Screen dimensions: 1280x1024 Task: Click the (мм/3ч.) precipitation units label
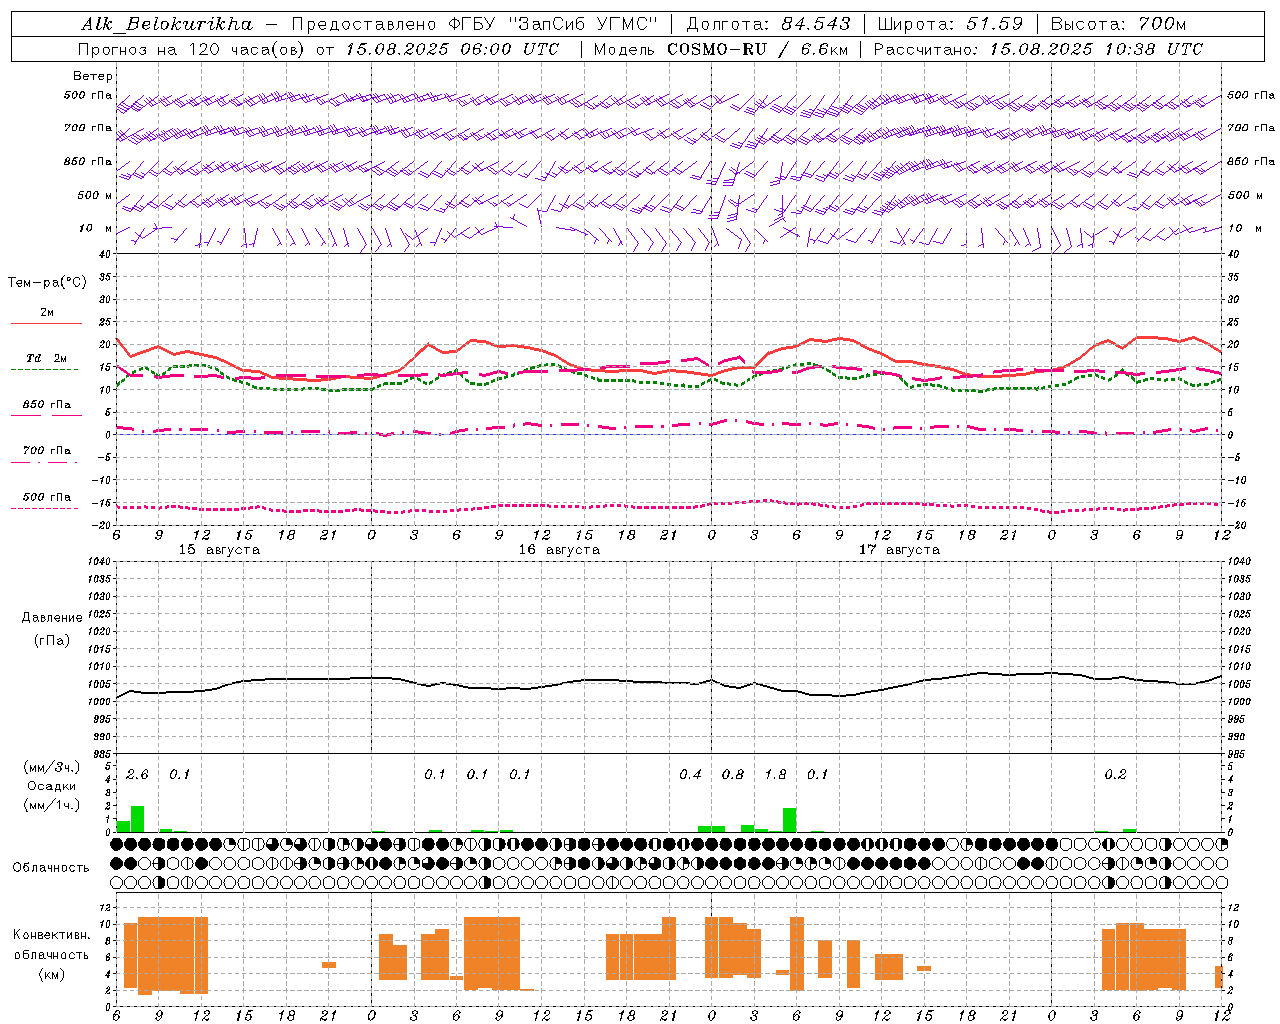coord(52,768)
